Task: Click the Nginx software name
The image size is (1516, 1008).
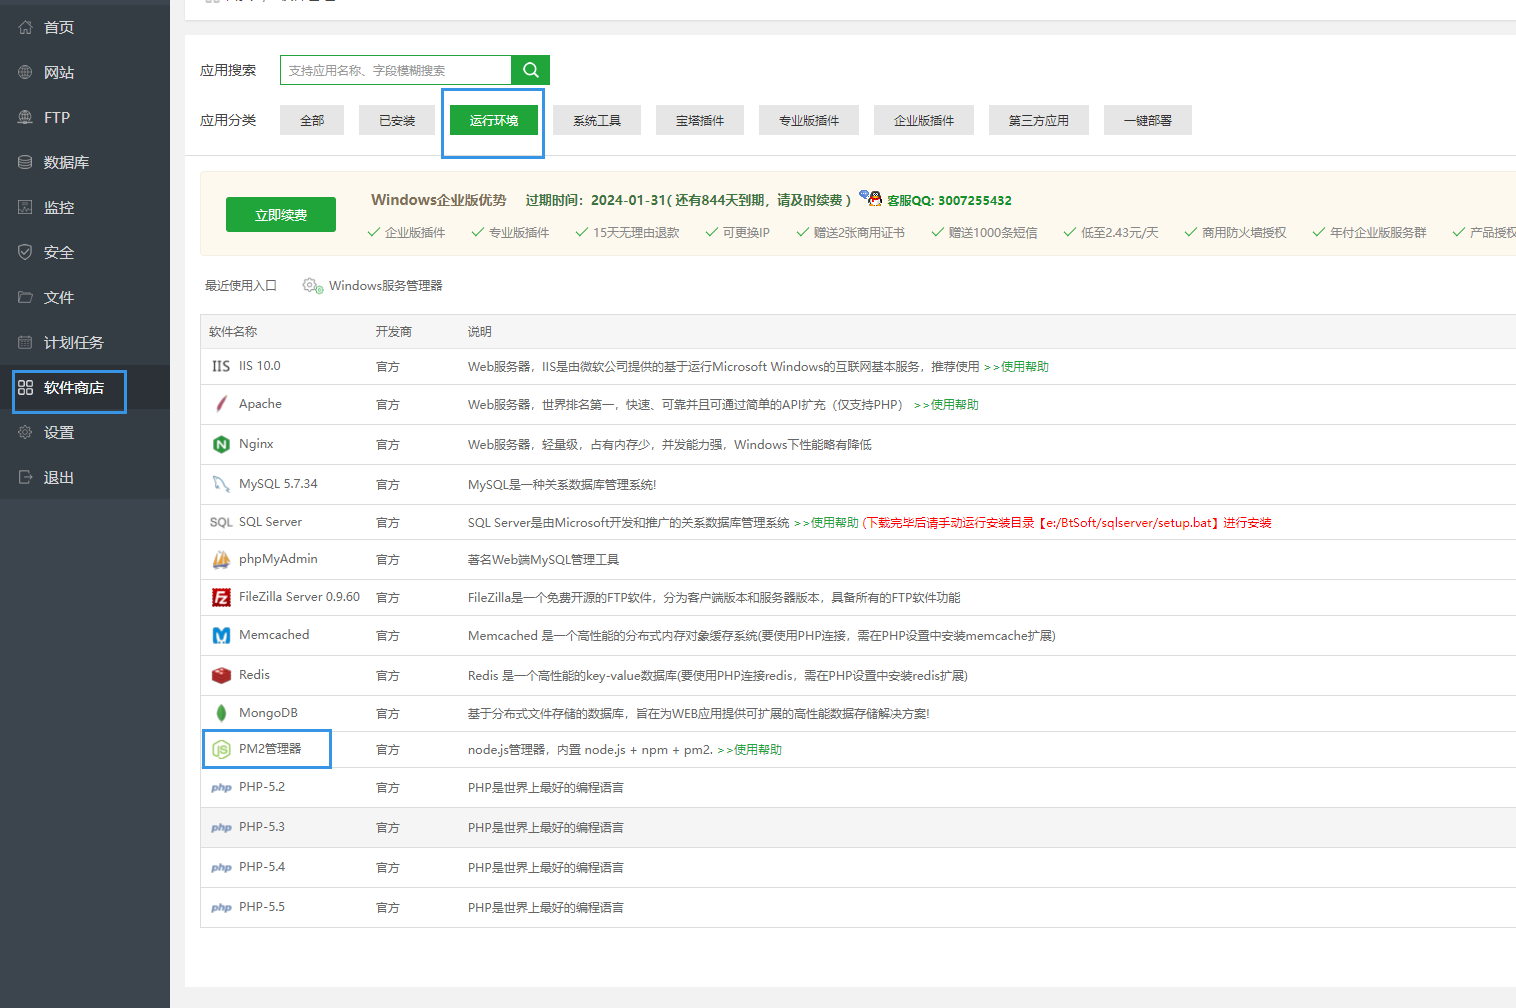Action: [x=256, y=444]
